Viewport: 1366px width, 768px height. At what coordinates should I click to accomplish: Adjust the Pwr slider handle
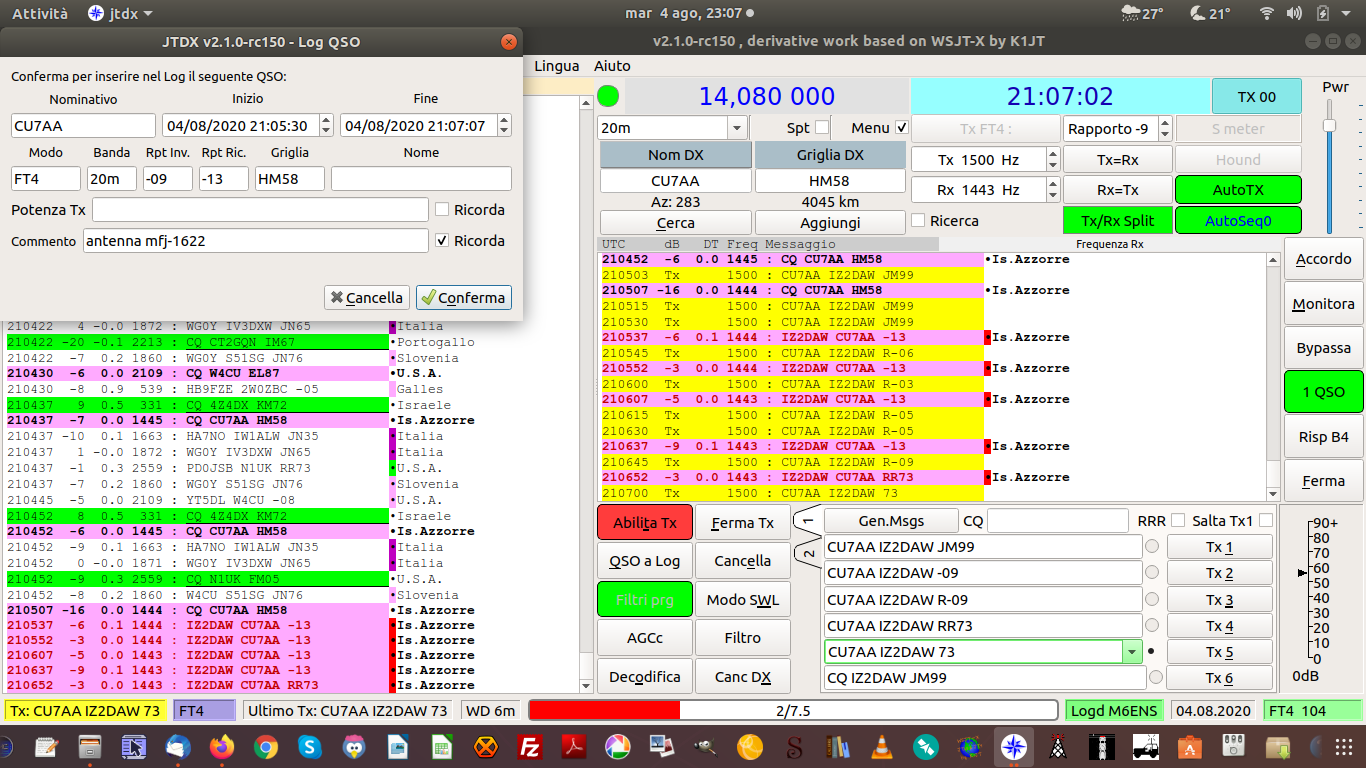1329,125
